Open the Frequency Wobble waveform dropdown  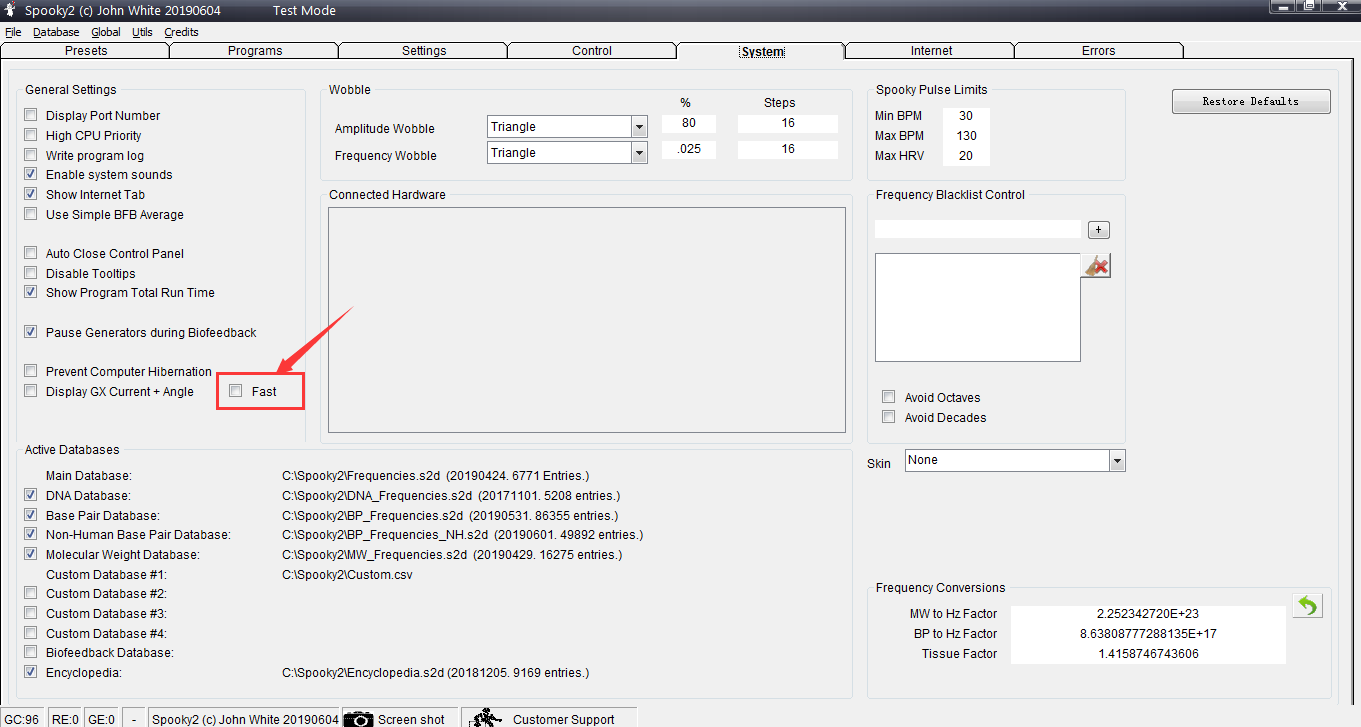pyautogui.click(x=639, y=153)
